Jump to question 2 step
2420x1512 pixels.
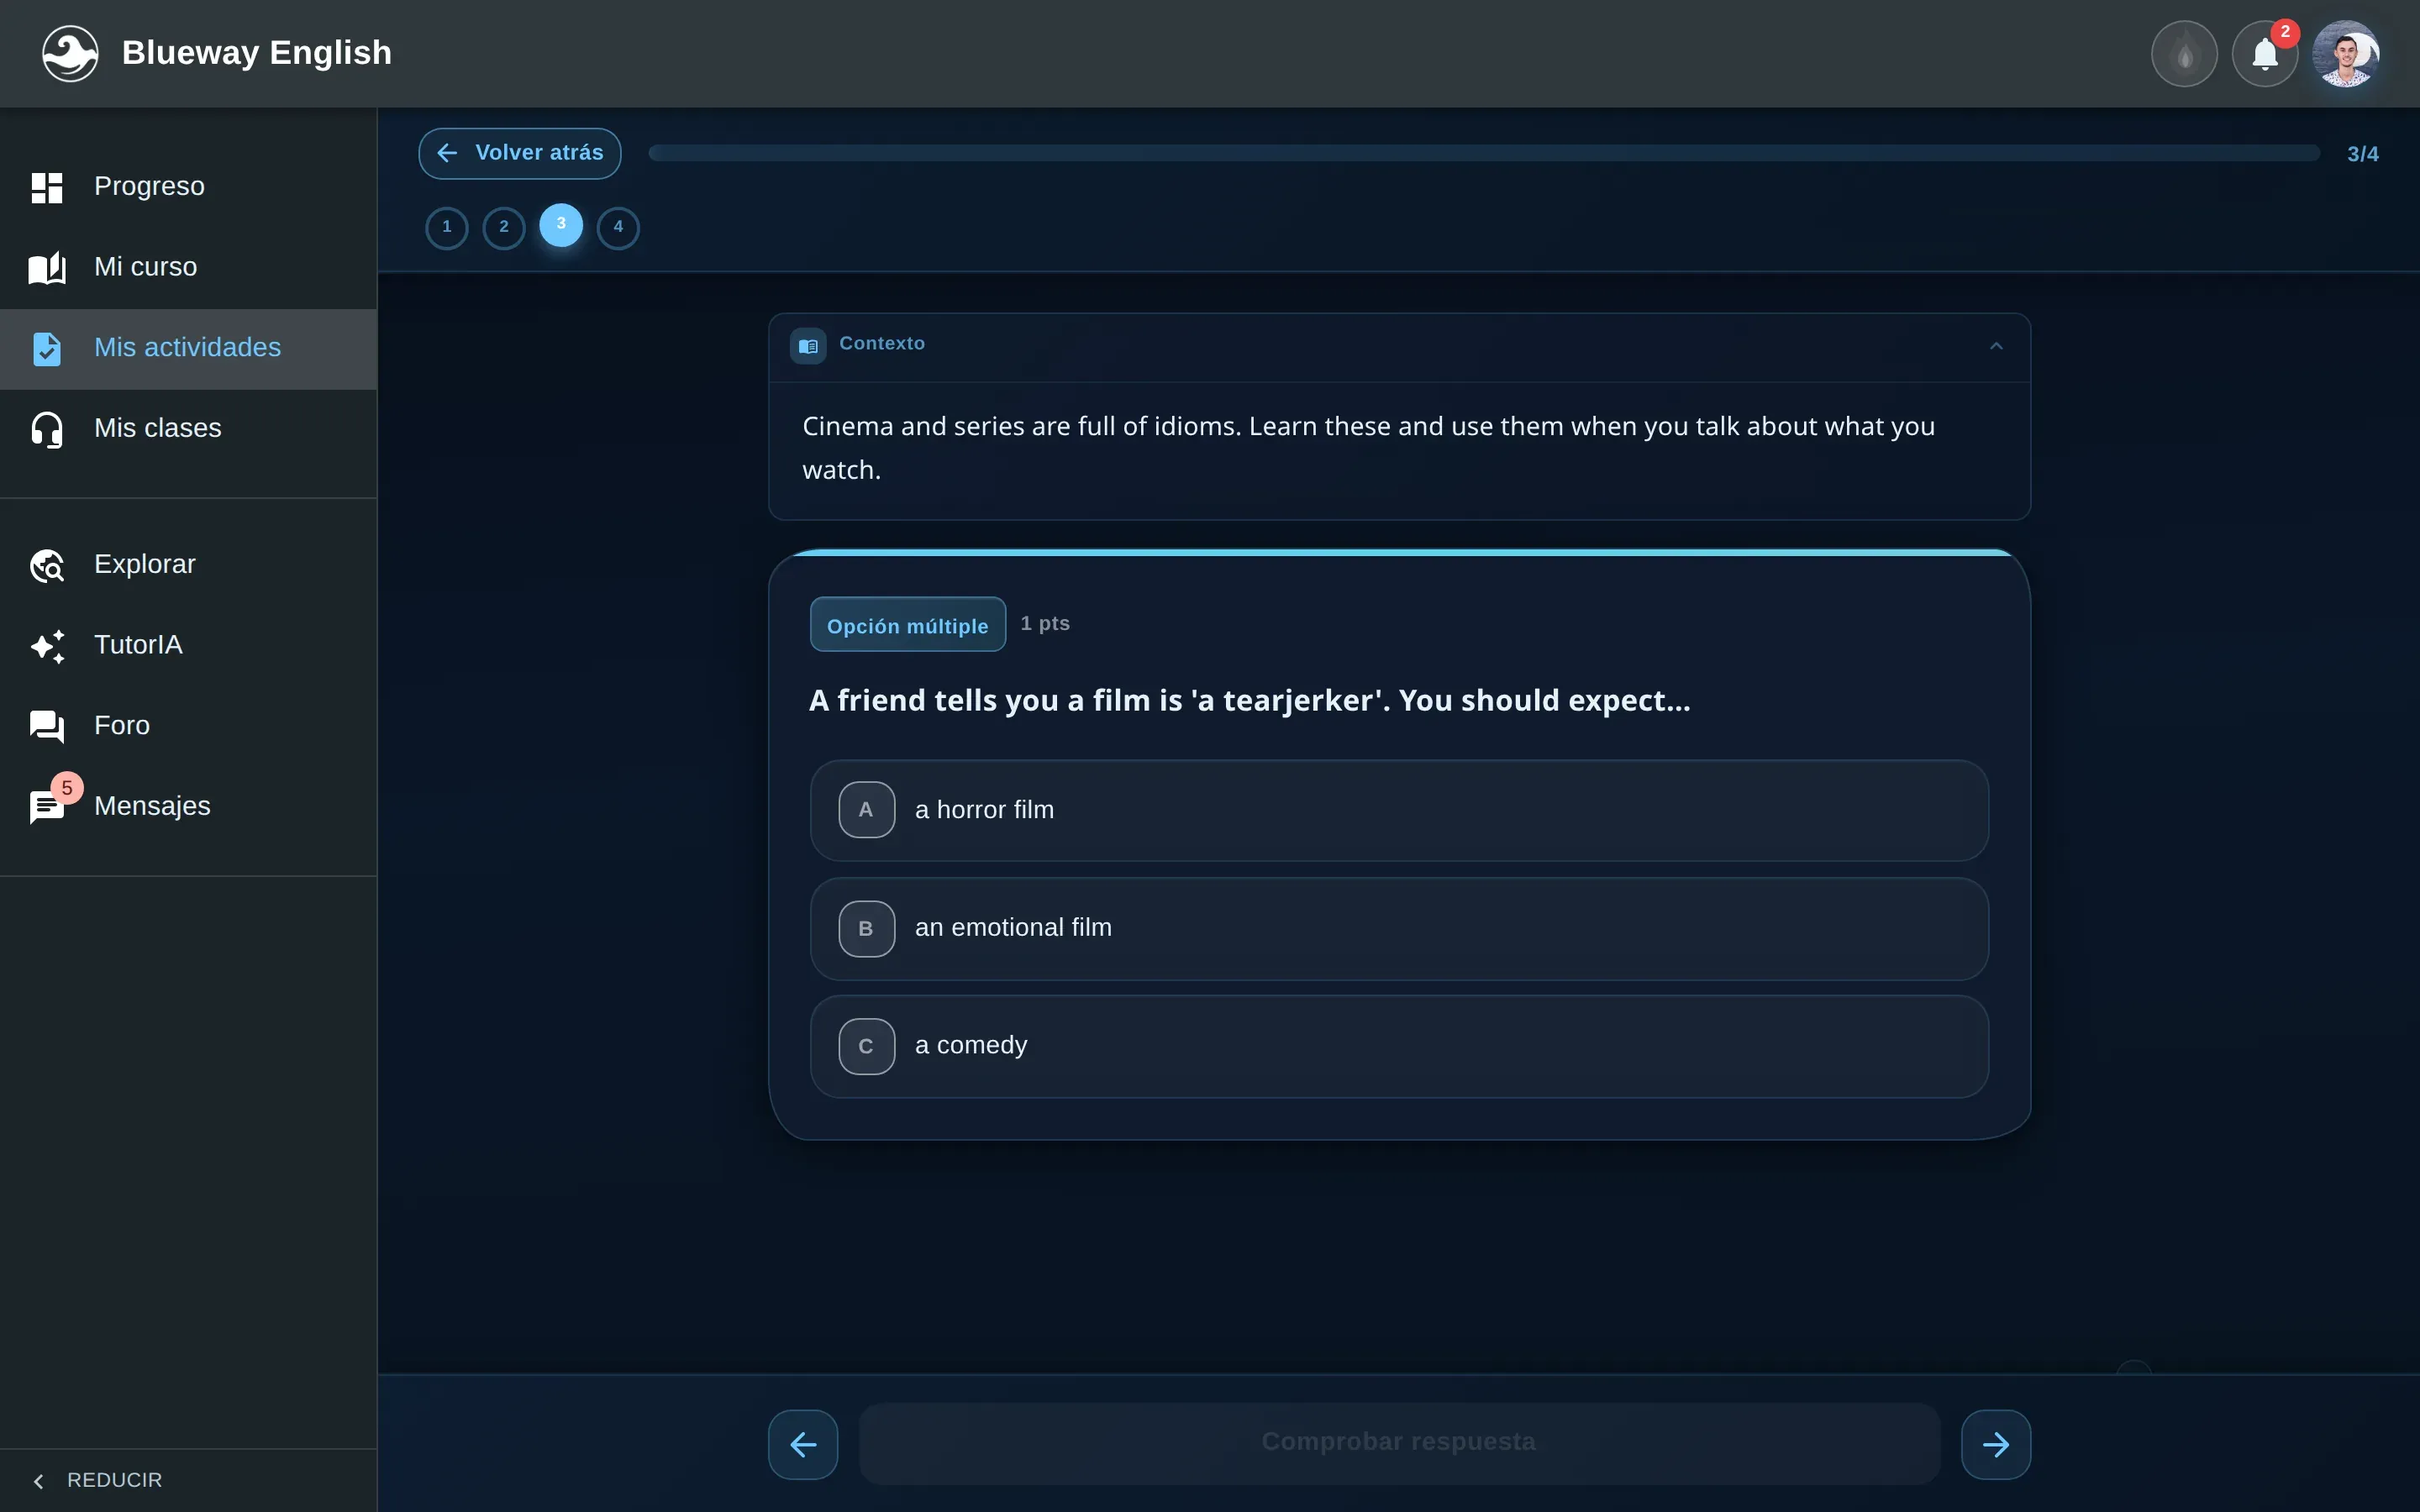[x=504, y=227]
